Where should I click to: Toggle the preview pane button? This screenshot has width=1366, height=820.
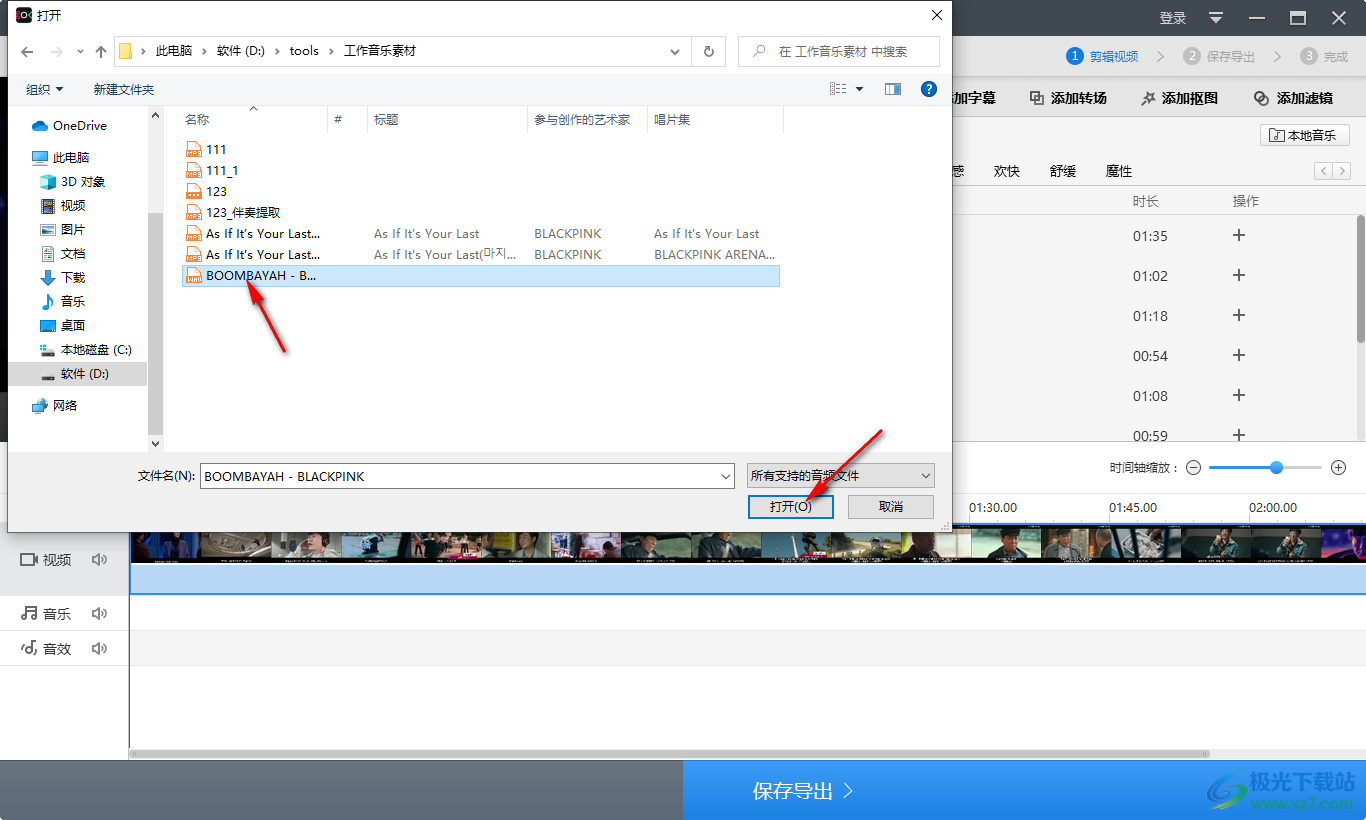tap(893, 89)
